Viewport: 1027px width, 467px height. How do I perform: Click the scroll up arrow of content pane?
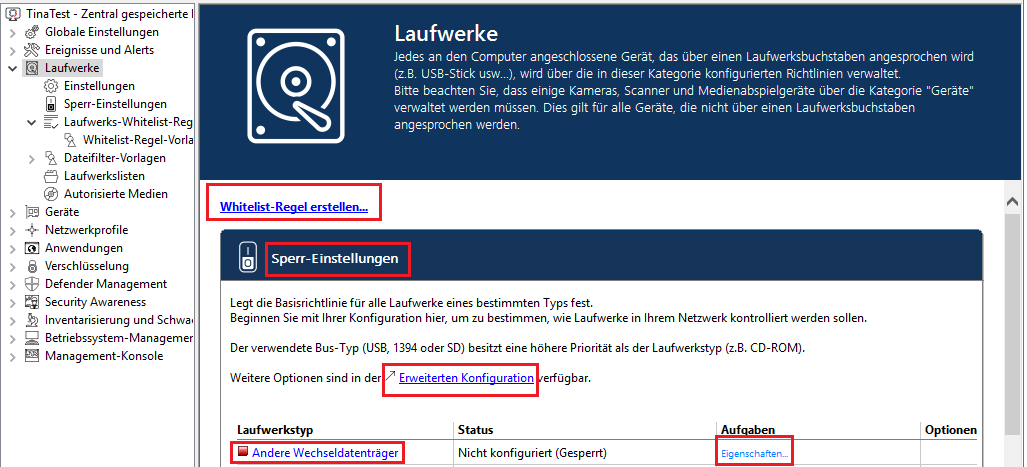coord(1012,203)
